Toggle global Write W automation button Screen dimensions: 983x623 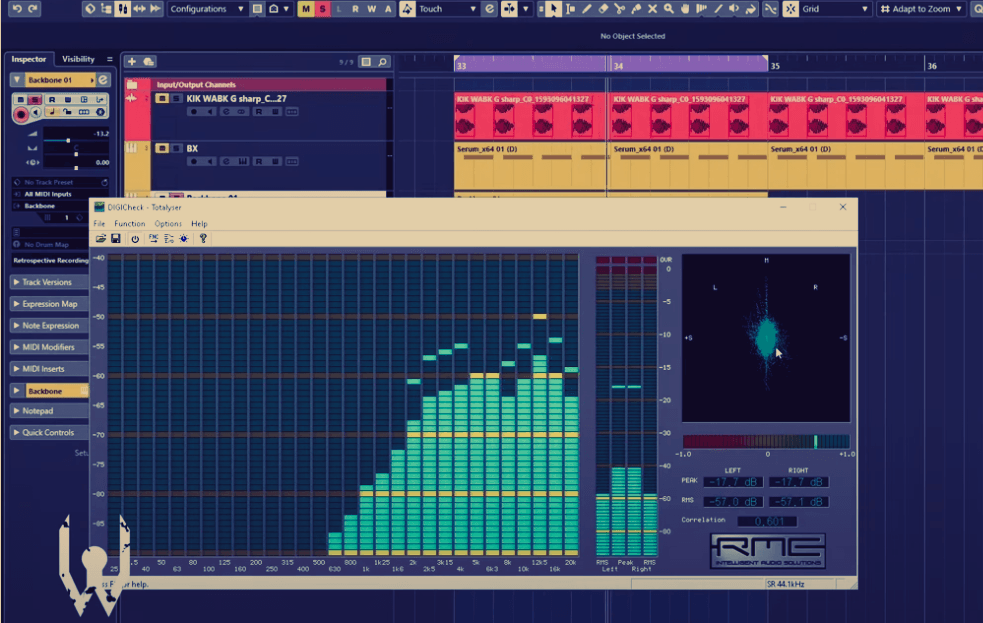[x=372, y=9]
